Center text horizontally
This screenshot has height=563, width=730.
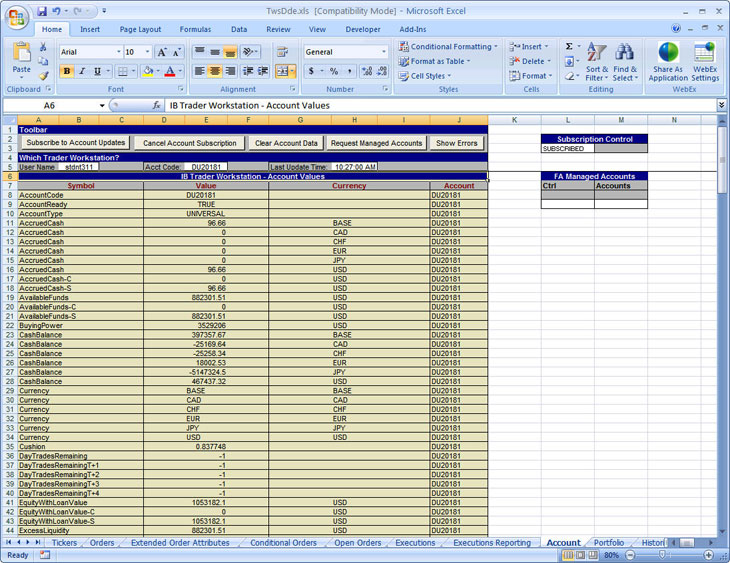[215, 71]
